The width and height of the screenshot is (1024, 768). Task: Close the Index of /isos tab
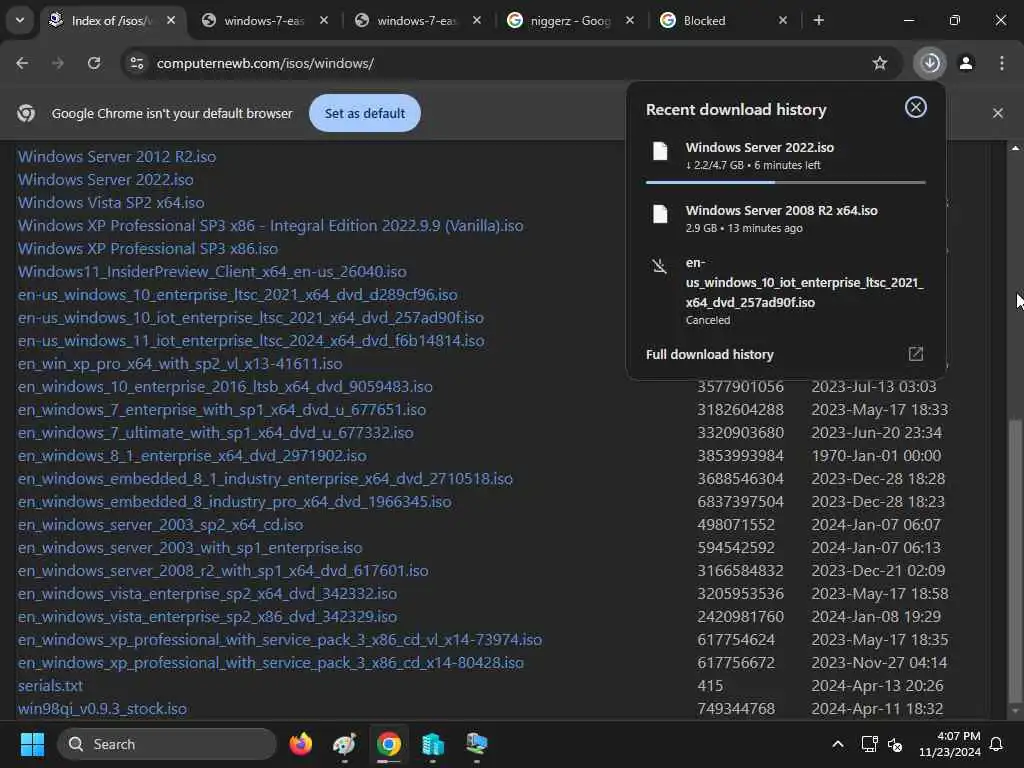click(170, 20)
